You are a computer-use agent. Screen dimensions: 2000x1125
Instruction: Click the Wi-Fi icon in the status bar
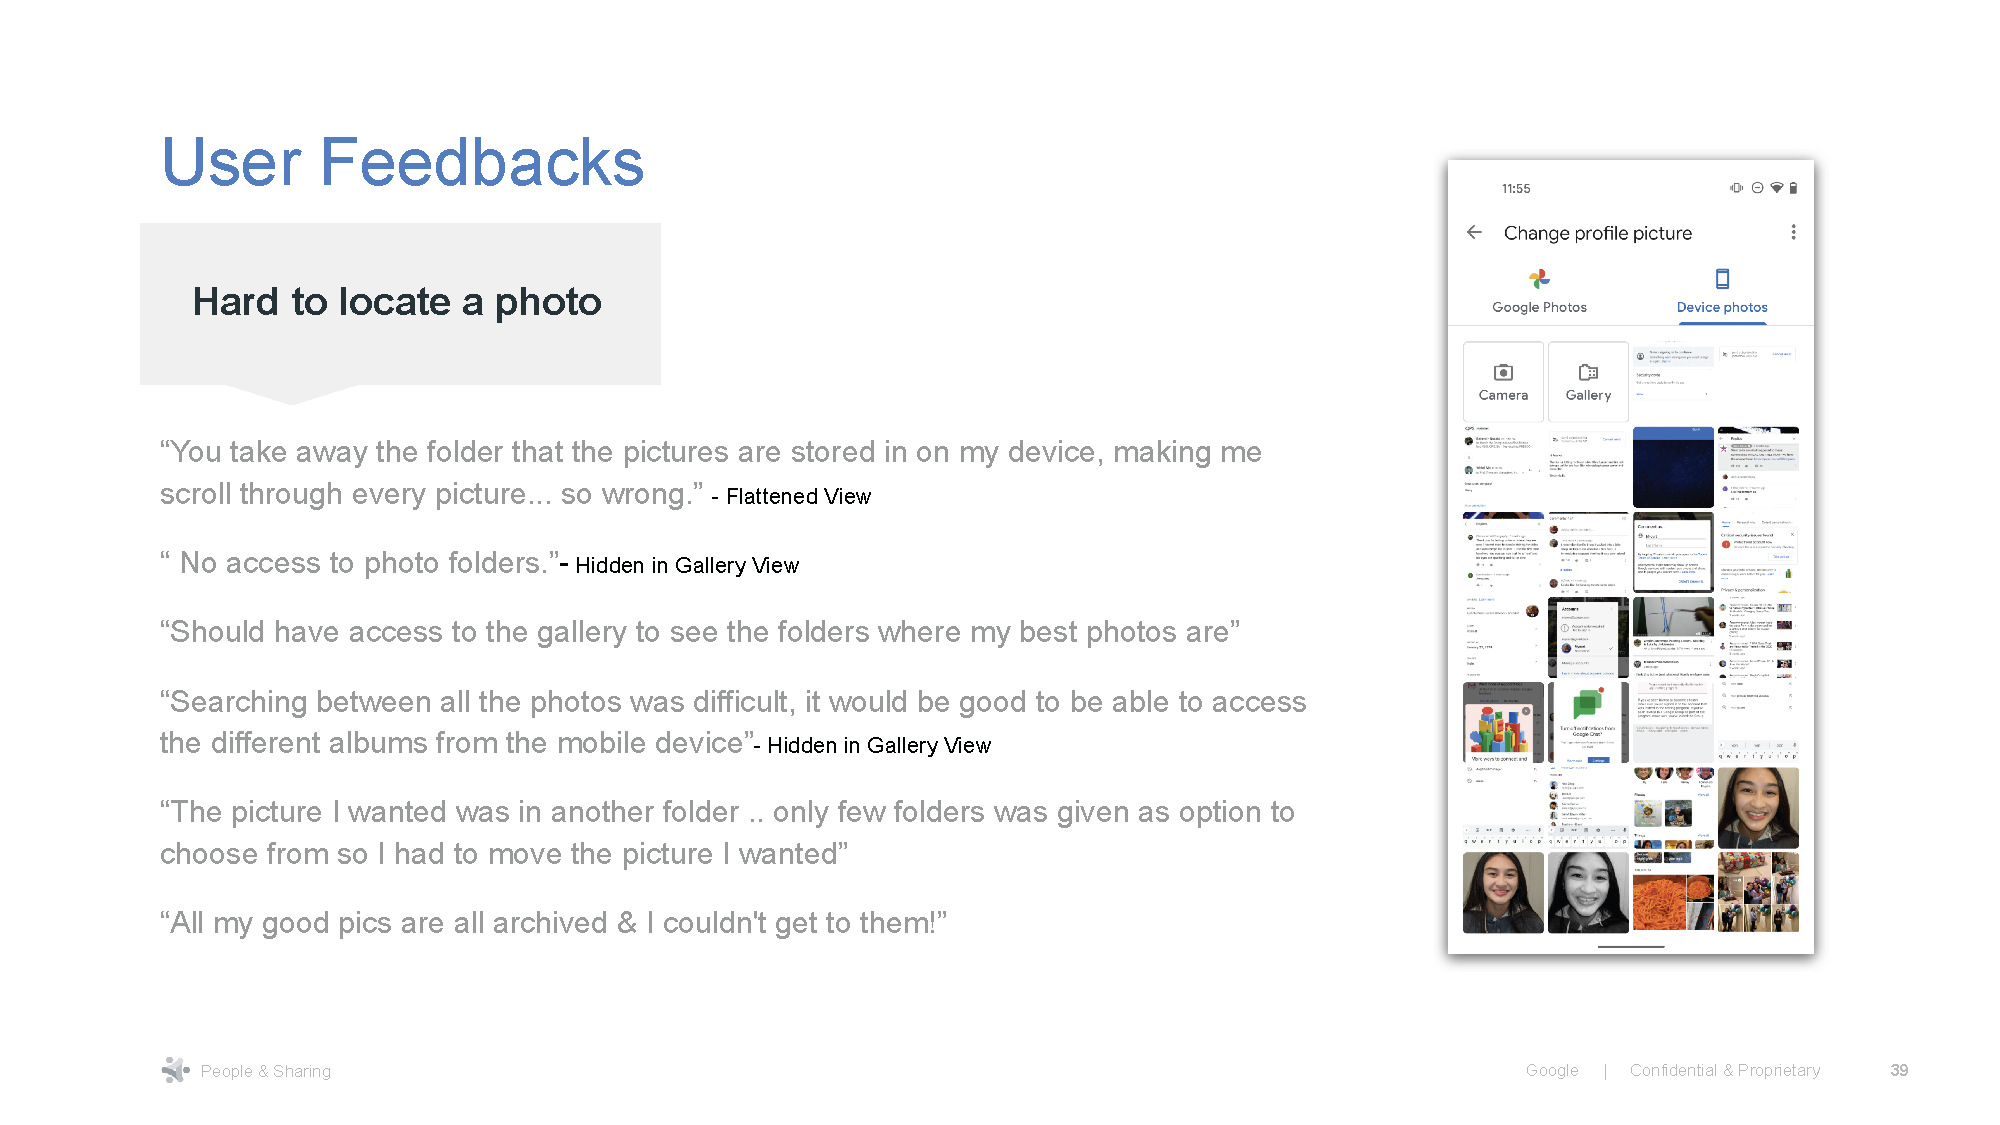tap(1776, 188)
